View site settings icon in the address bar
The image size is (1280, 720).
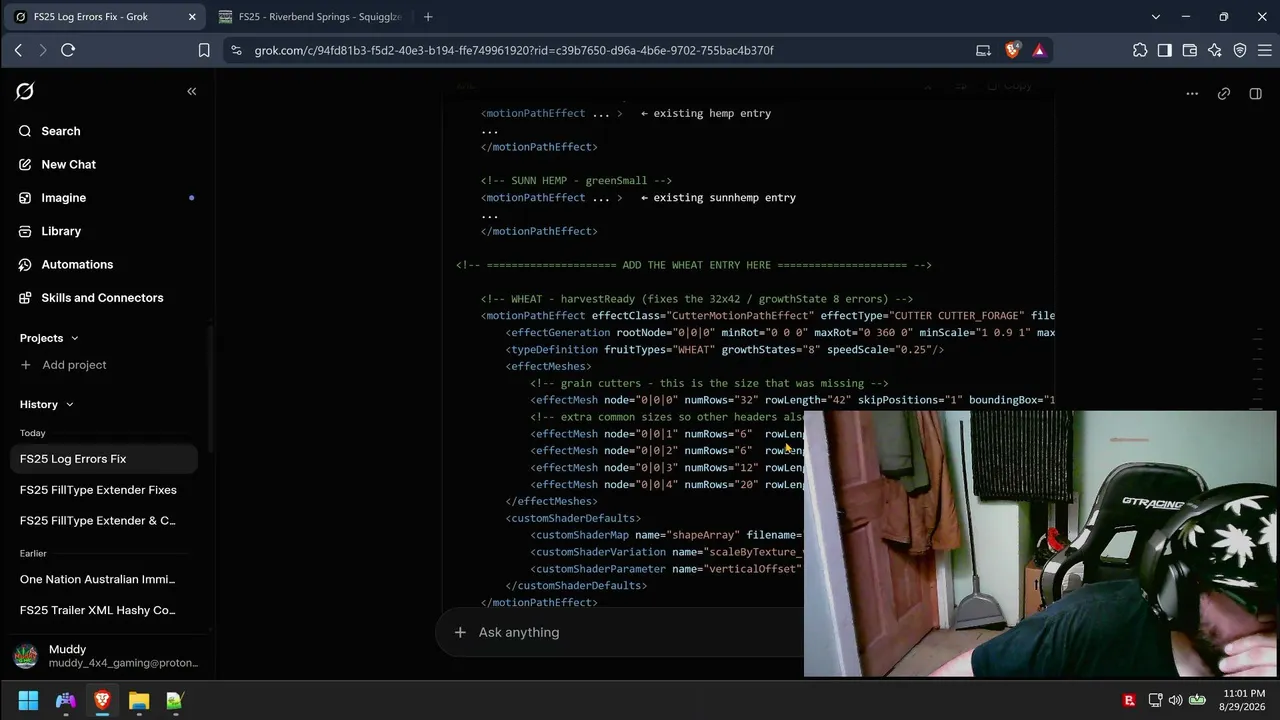pyautogui.click(x=236, y=50)
